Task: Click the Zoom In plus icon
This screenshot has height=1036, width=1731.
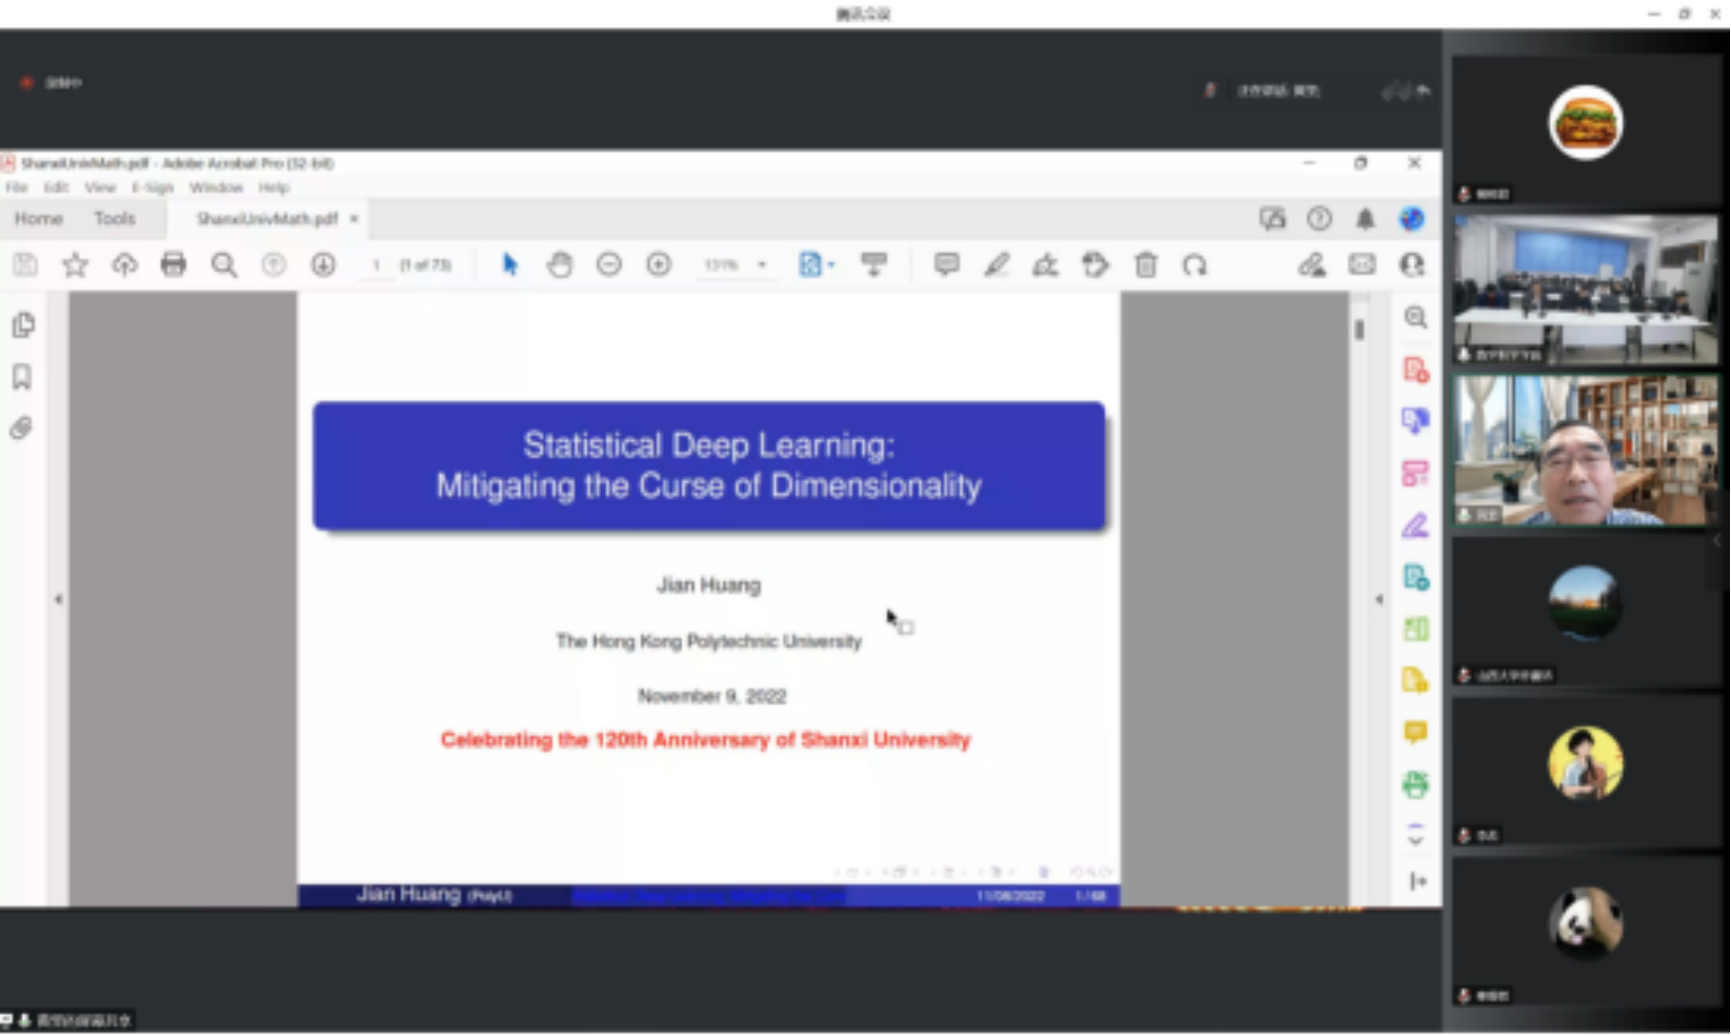Action: 658,265
